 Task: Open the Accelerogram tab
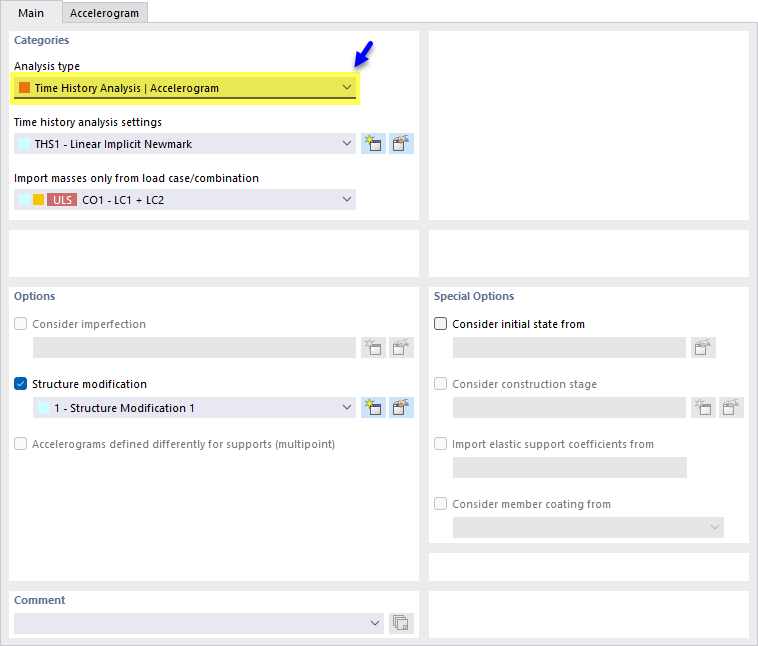point(104,13)
